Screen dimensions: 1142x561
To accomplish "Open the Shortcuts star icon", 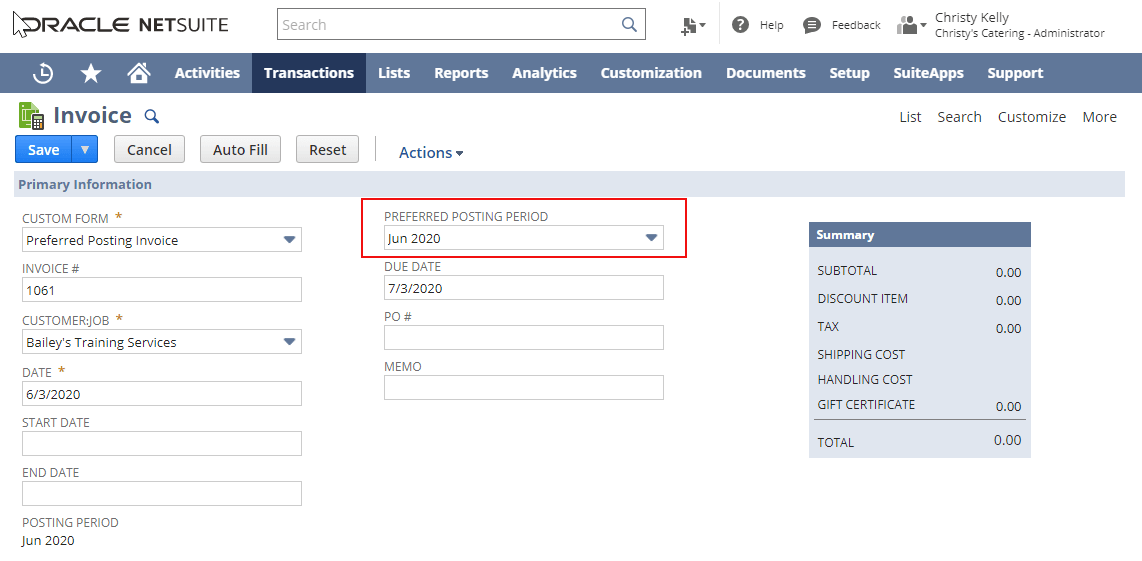I will coord(91,73).
